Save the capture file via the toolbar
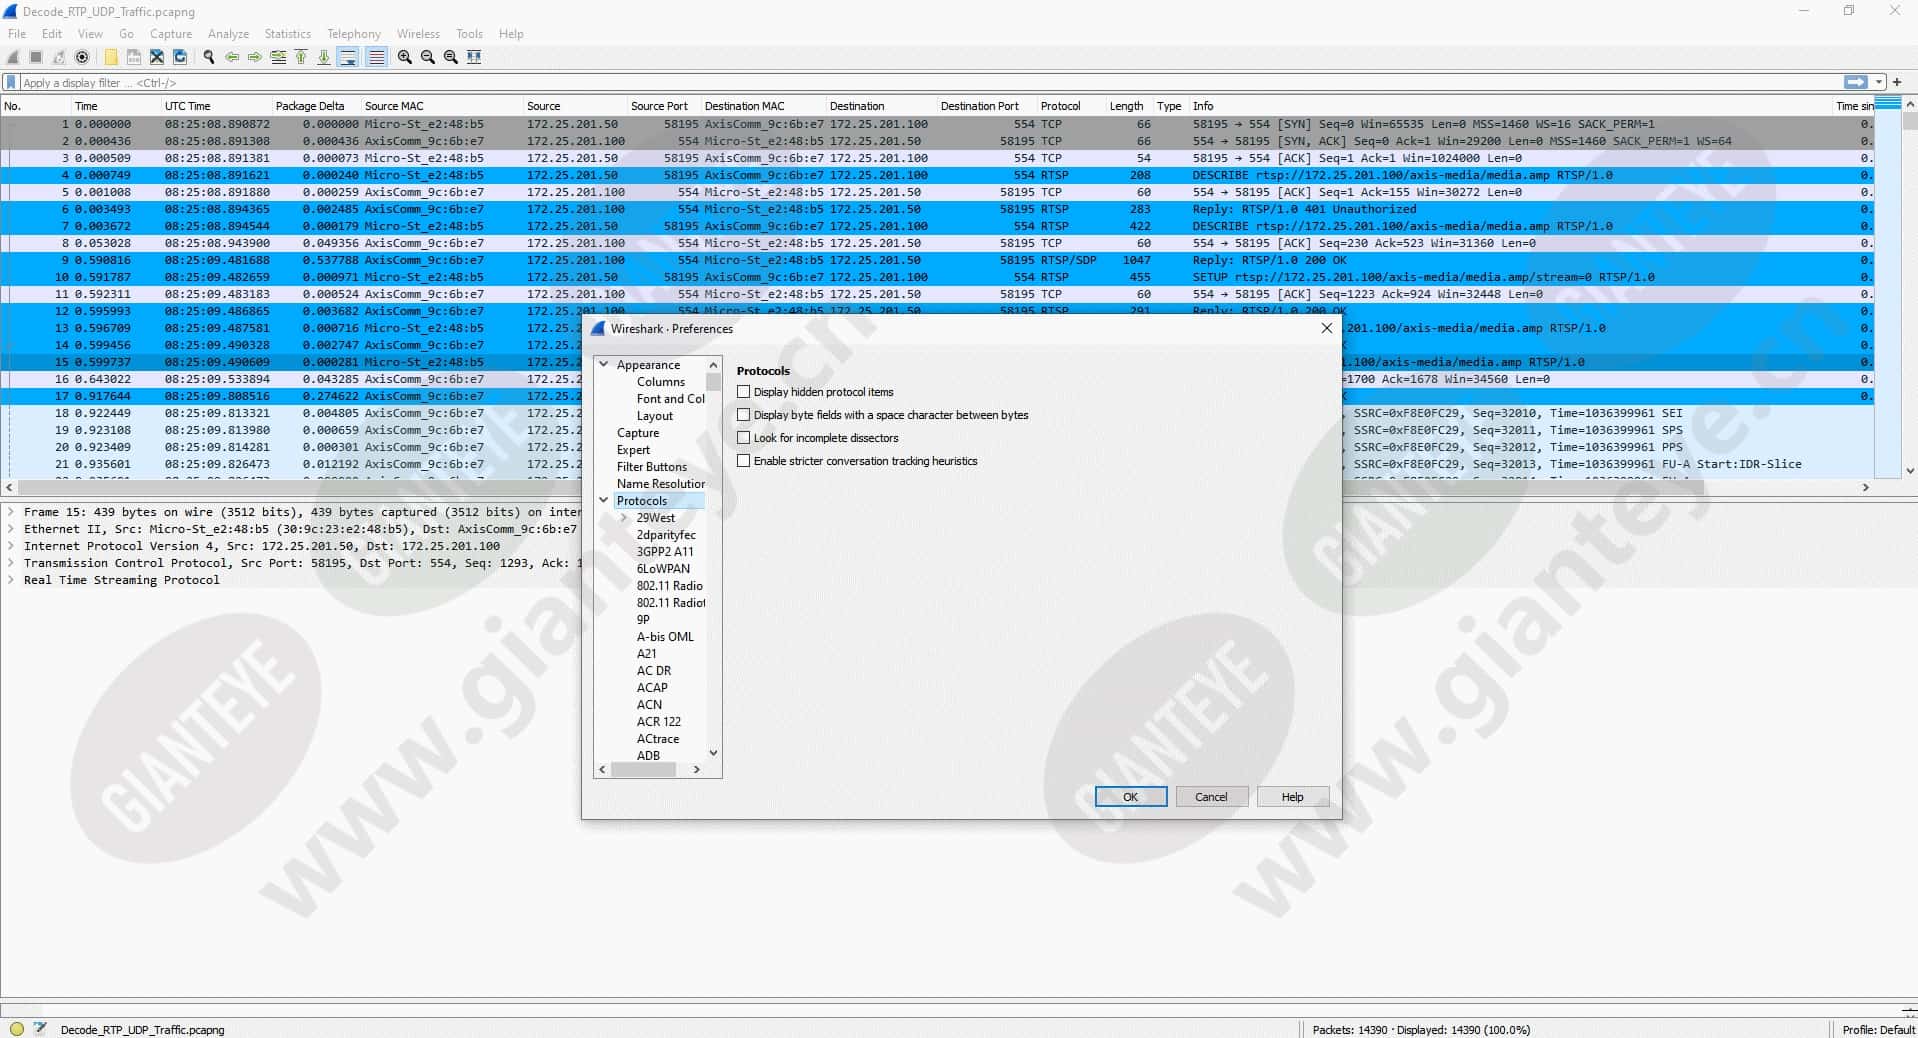The height and width of the screenshot is (1038, 1918). click(x=134, y=57)
